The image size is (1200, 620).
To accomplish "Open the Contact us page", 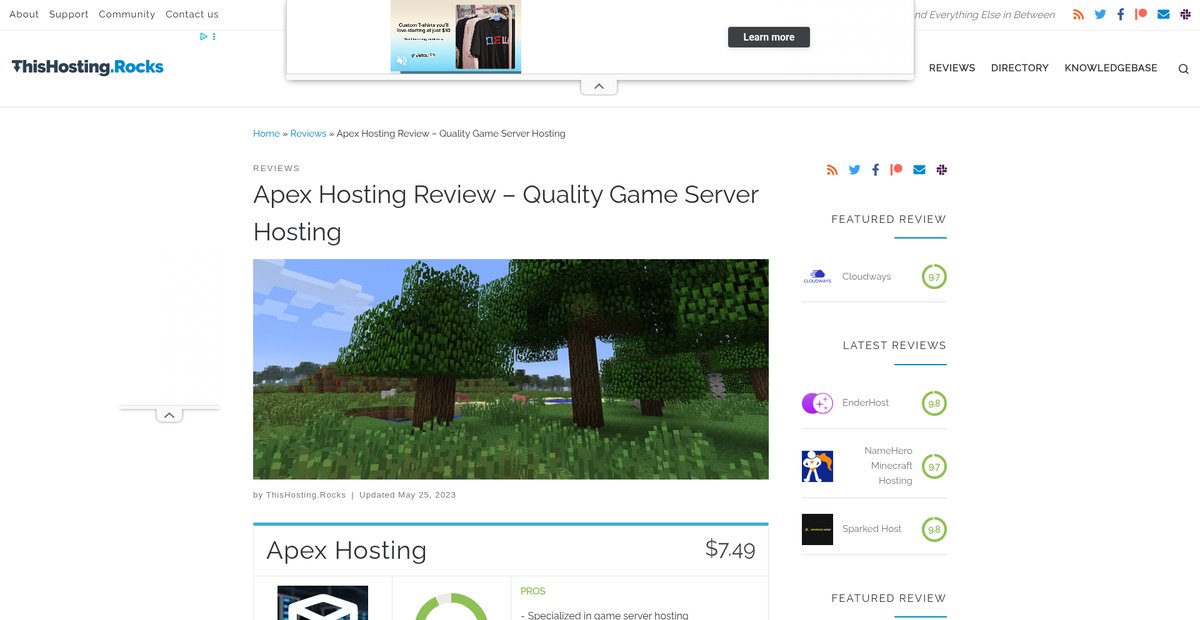I will pos(192,14).
